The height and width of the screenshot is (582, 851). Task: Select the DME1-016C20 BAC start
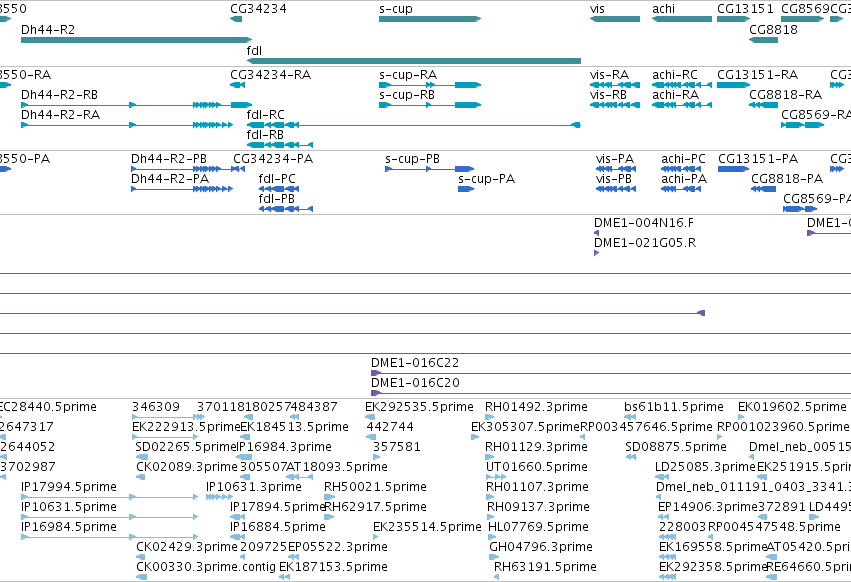376,393
